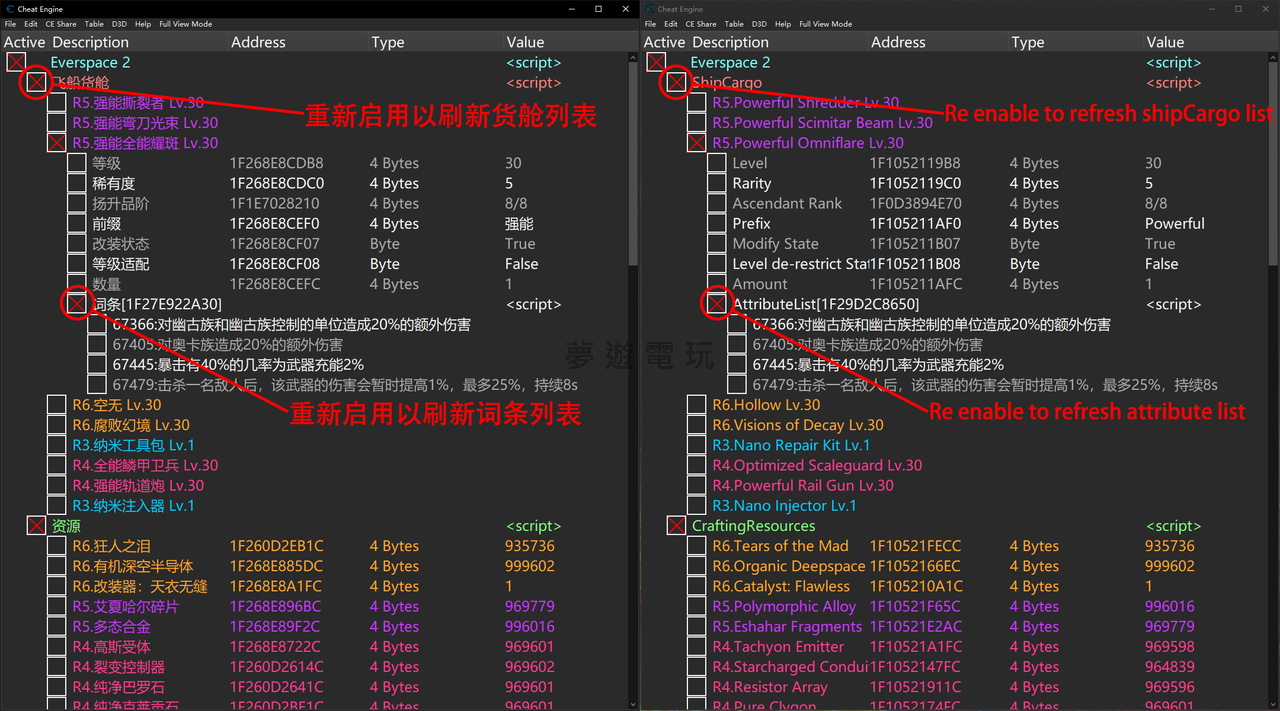
Task: Click the Cheat Engine logo in the right window title bar
Action: 649,9
